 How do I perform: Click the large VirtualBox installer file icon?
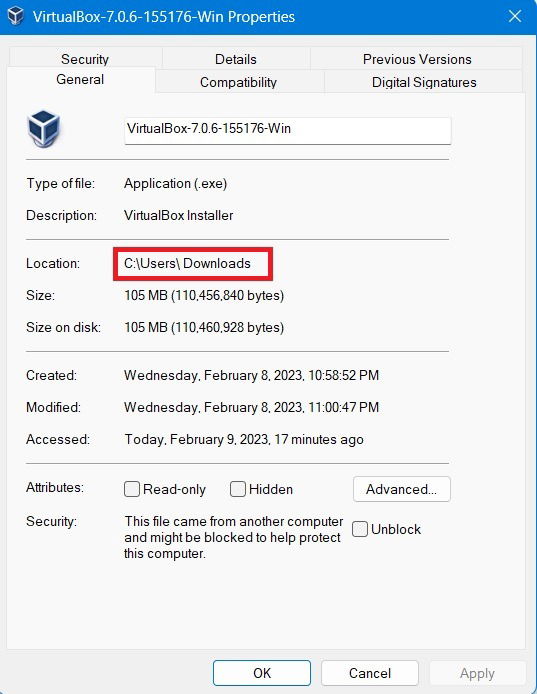click(44, 129)
